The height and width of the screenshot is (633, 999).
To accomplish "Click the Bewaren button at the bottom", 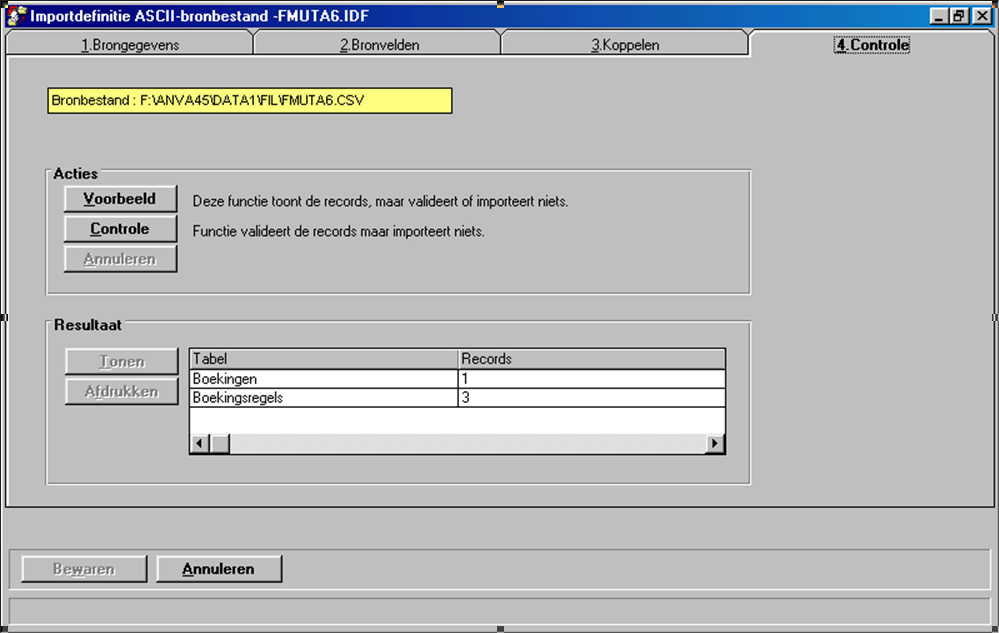I will pos(82,568).
